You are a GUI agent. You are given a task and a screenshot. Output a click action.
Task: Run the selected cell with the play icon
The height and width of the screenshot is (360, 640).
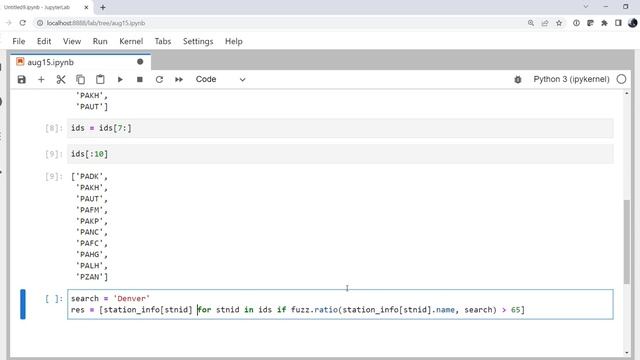(120, 80)
